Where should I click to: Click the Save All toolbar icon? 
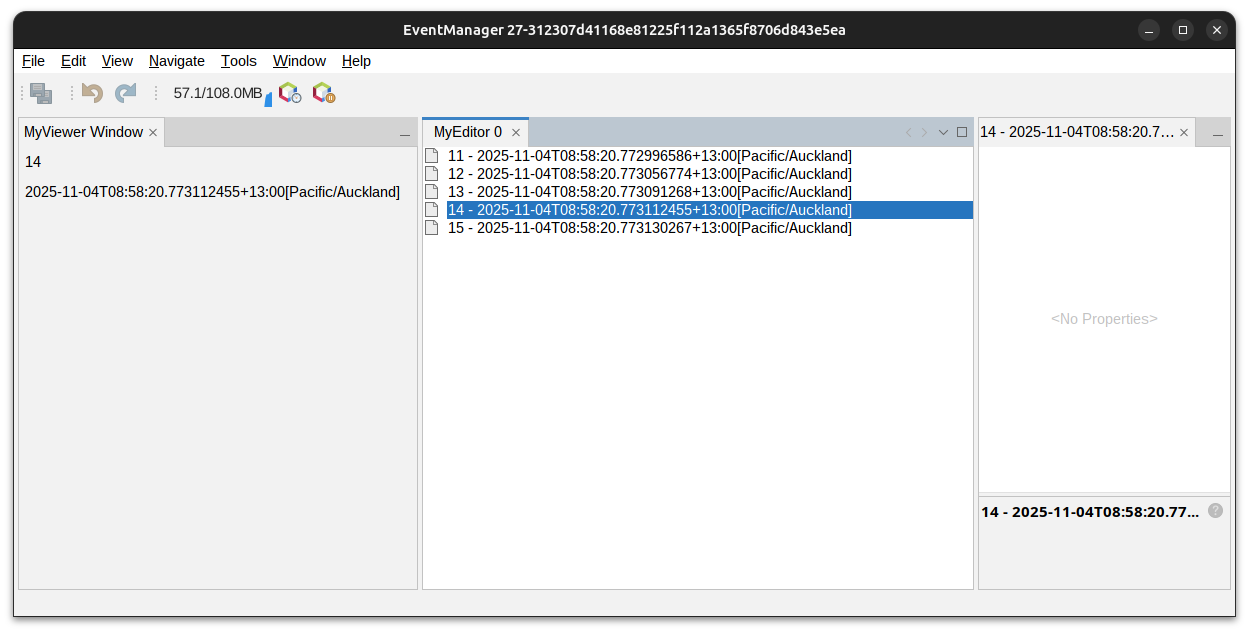[x=41, y=93]
